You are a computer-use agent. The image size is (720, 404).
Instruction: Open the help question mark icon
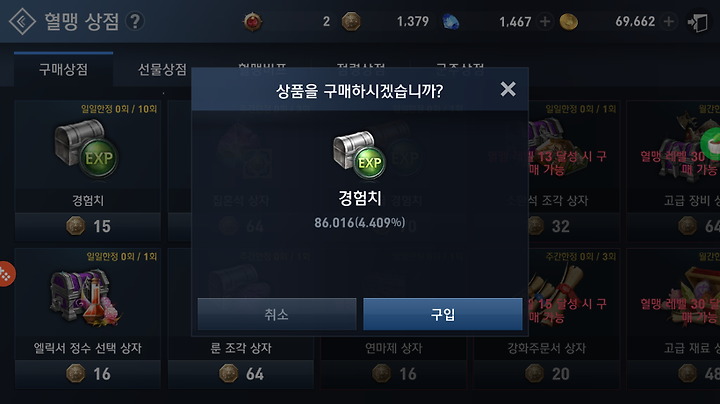(135, 22)
